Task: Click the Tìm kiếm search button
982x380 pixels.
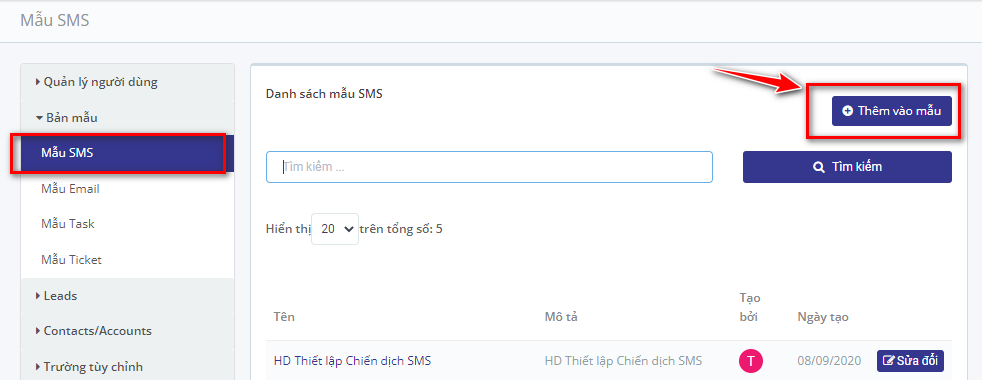Action: [847, 167]
